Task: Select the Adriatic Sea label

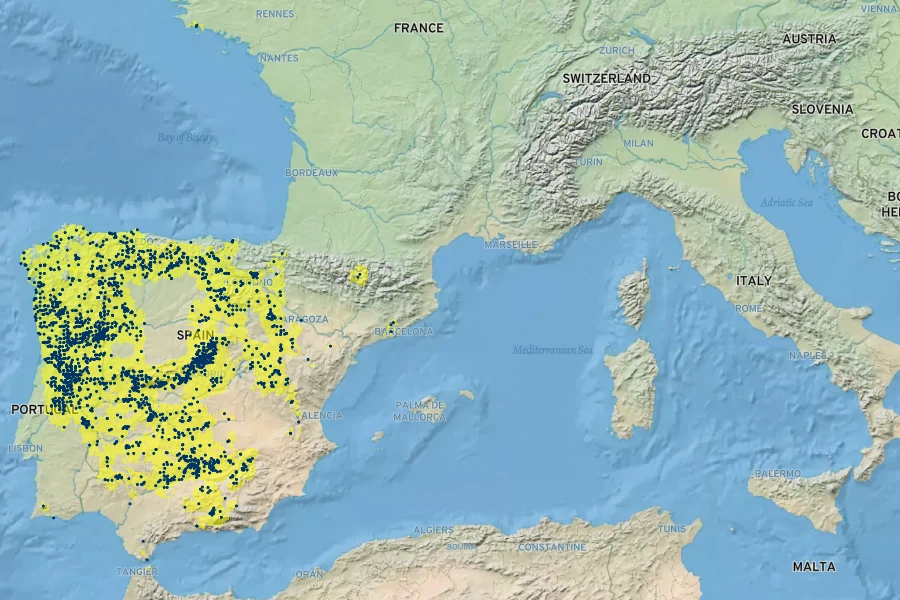Action: click(785, 202)
